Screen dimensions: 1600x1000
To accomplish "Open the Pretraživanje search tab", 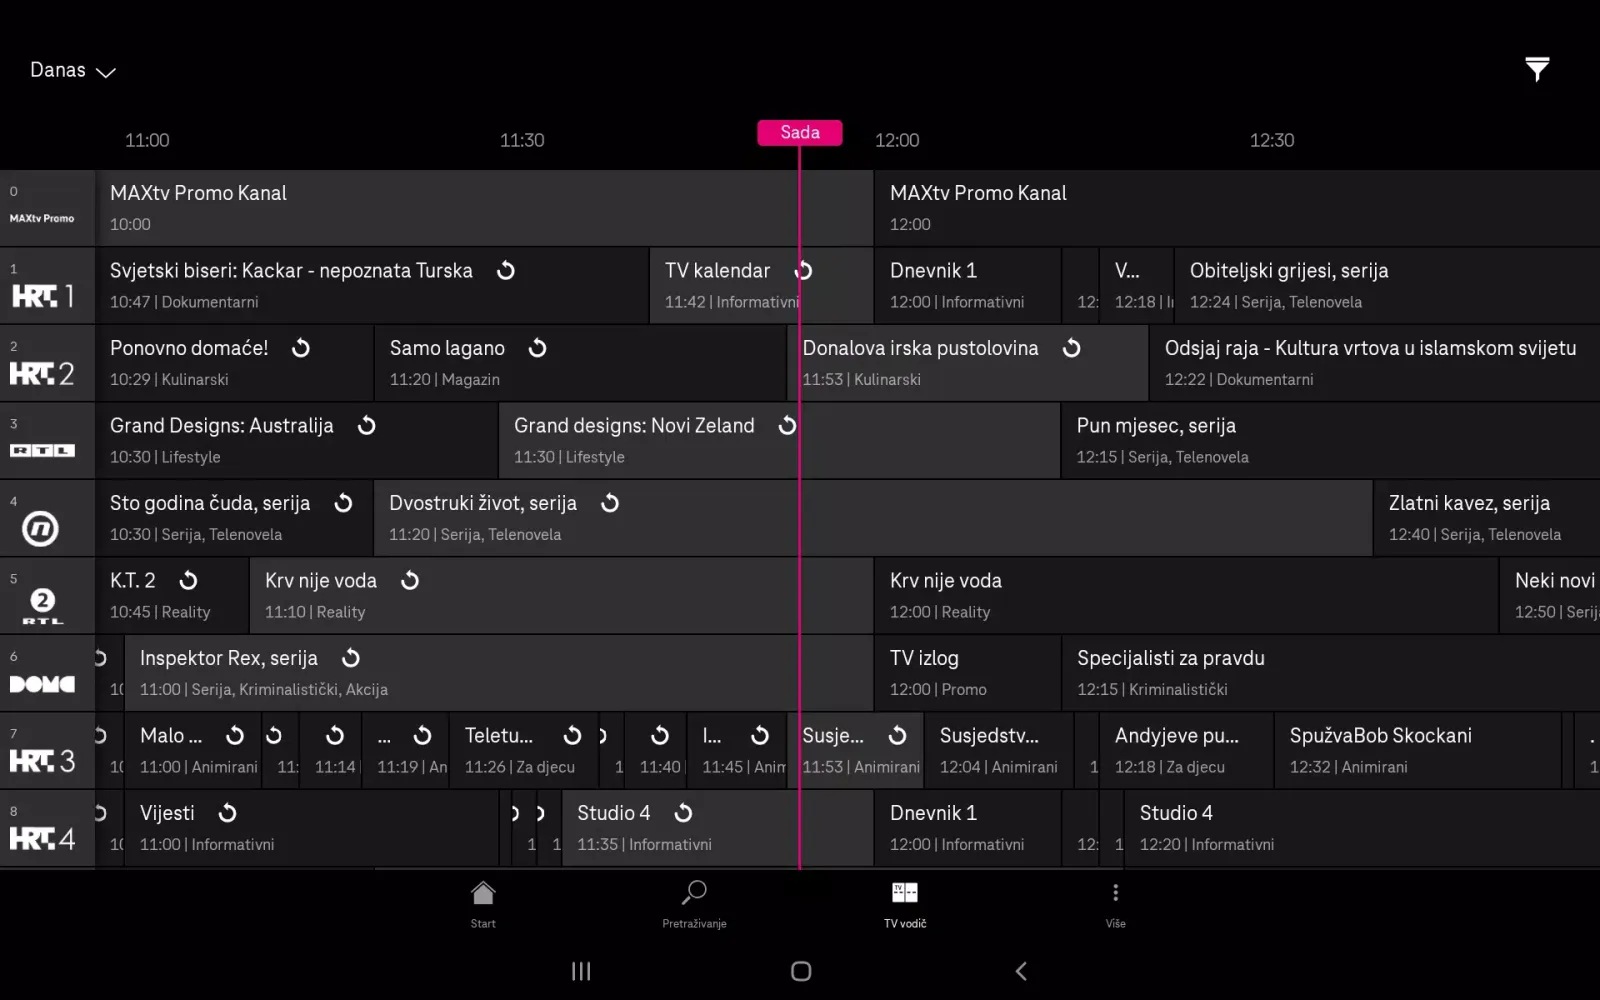I will (x=694, y=904).
